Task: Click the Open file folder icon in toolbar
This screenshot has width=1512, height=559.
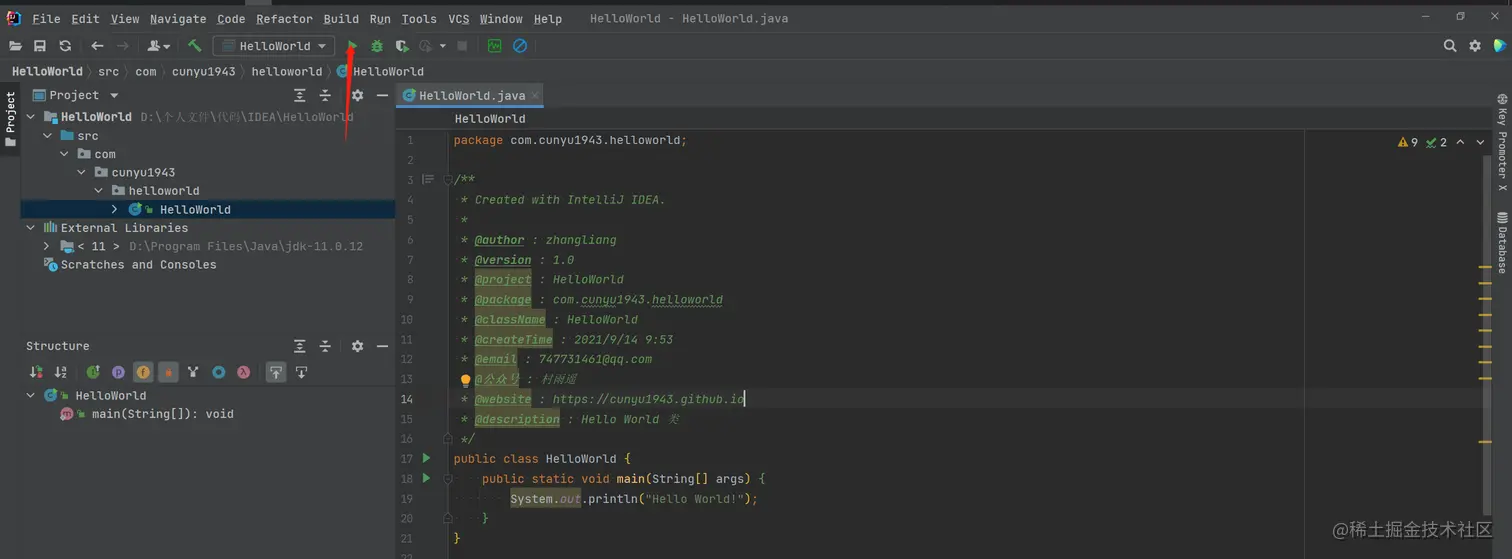Action: click(x=15, y=46)
